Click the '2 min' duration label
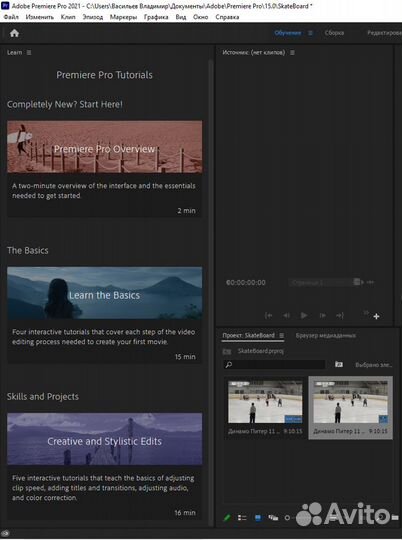This screenshot has width=402, height=540. [186, 210]
